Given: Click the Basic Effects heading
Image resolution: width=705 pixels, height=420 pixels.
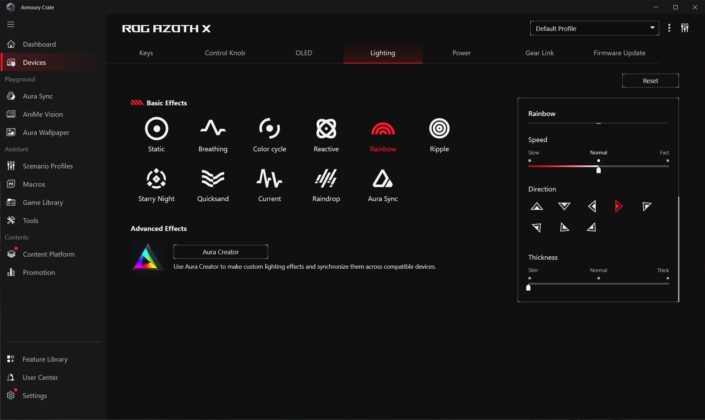Looking at the screenshot, I should coord(166,103).
